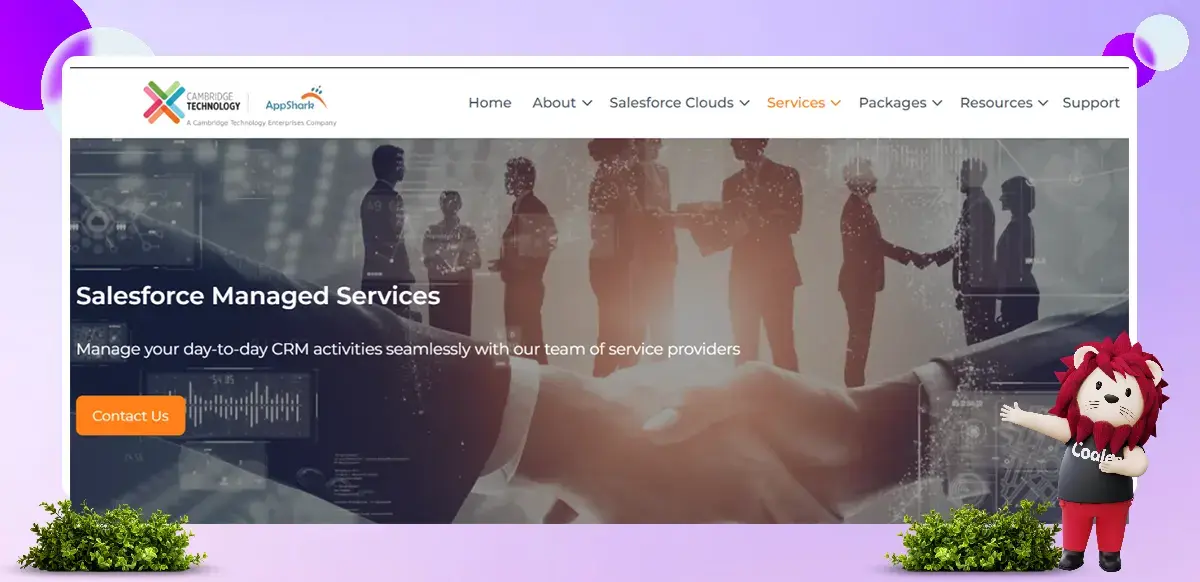Click the AppShark logo
The height and width of the screenshot is (582, 1200).
coord(296,101)
